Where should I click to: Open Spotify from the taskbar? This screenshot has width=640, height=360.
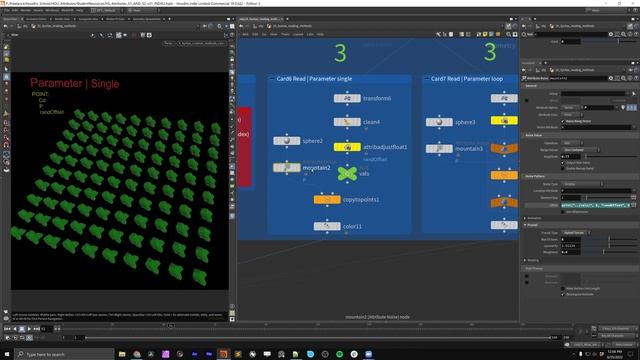340,354
